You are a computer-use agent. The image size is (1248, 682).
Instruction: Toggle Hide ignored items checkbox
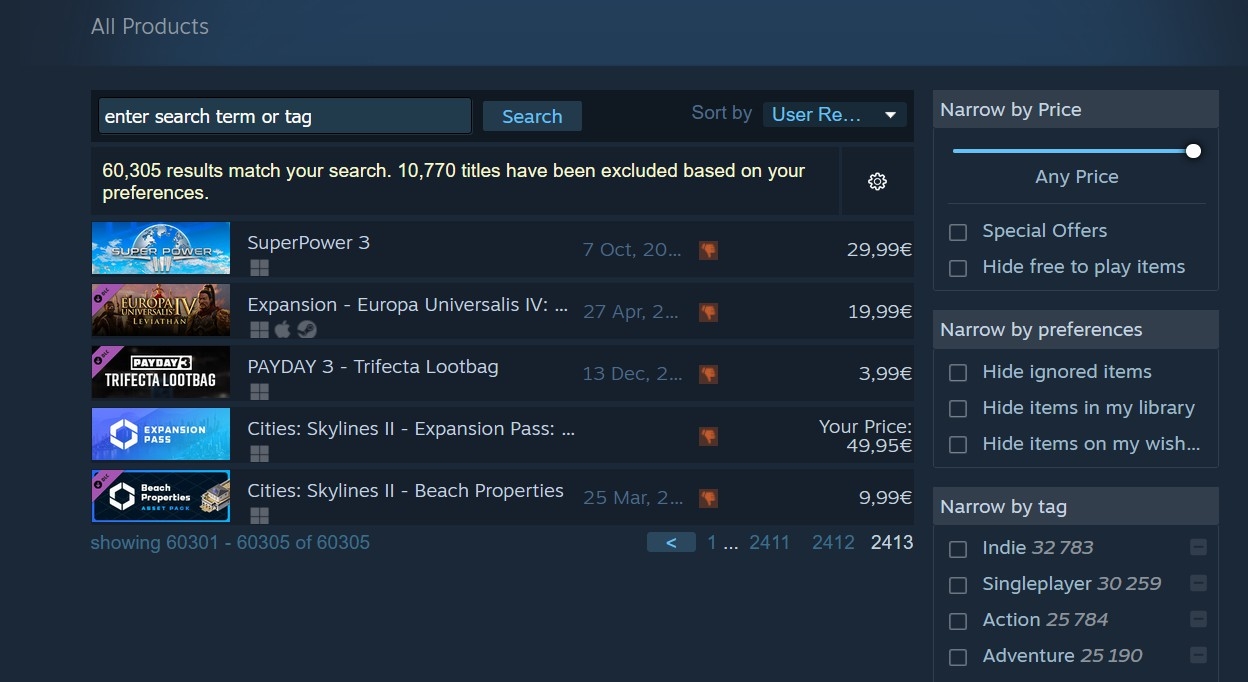pyautogui.click(x=958, y=373)
